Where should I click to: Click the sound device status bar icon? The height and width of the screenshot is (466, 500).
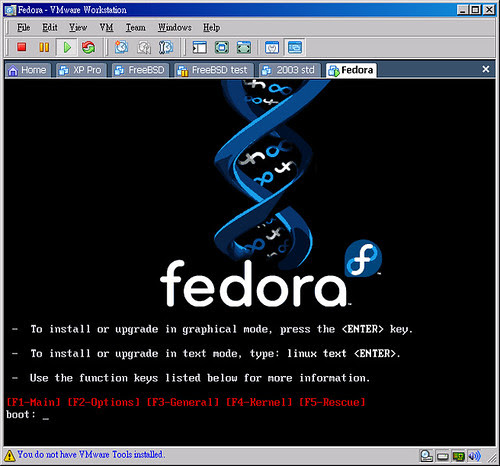[x=474, y=455]
